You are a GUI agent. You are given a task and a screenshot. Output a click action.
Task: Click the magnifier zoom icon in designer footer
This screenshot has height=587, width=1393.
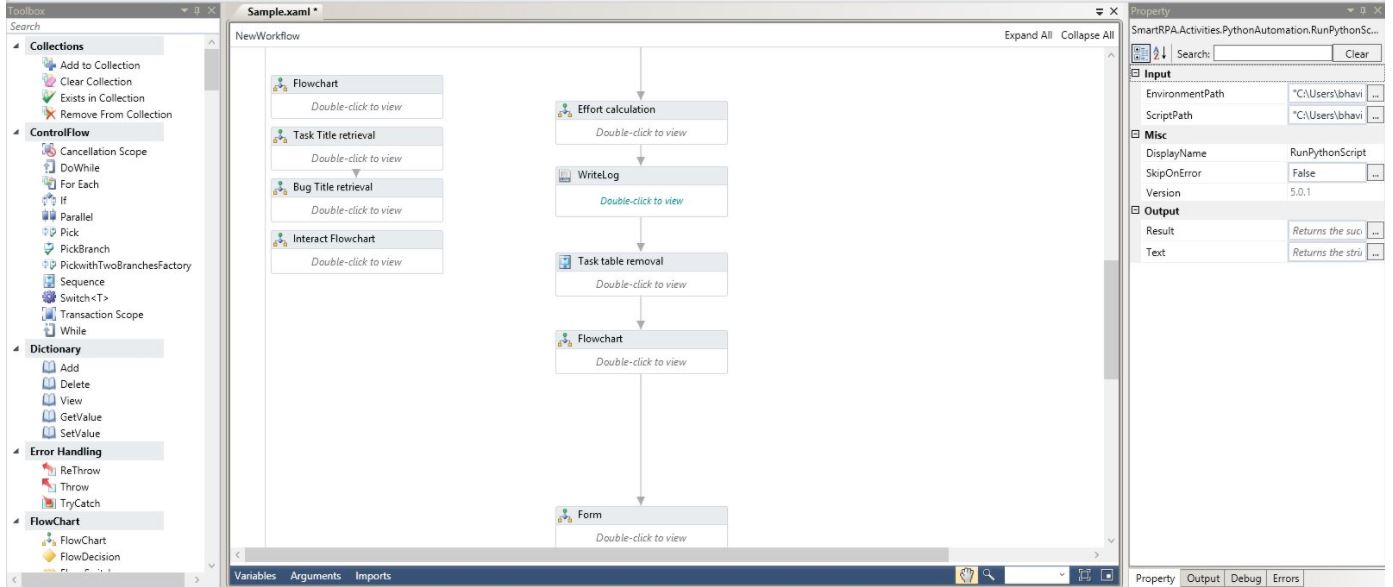[987, 575]
